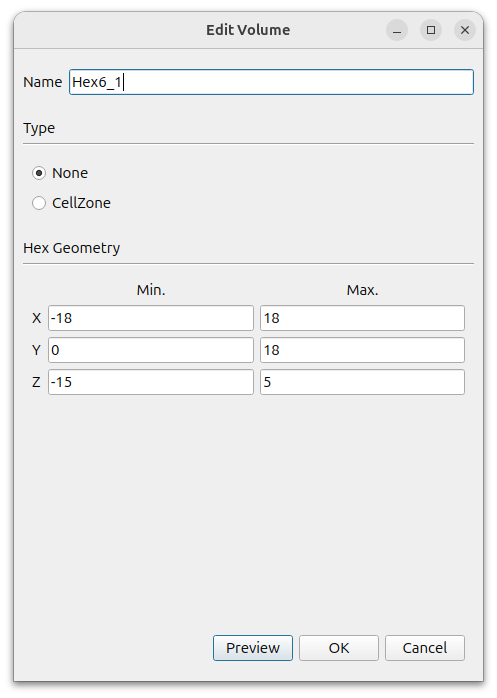Click the Min. column header label
The width and height of the screenshot is (497, 698).
click(151, 290)
